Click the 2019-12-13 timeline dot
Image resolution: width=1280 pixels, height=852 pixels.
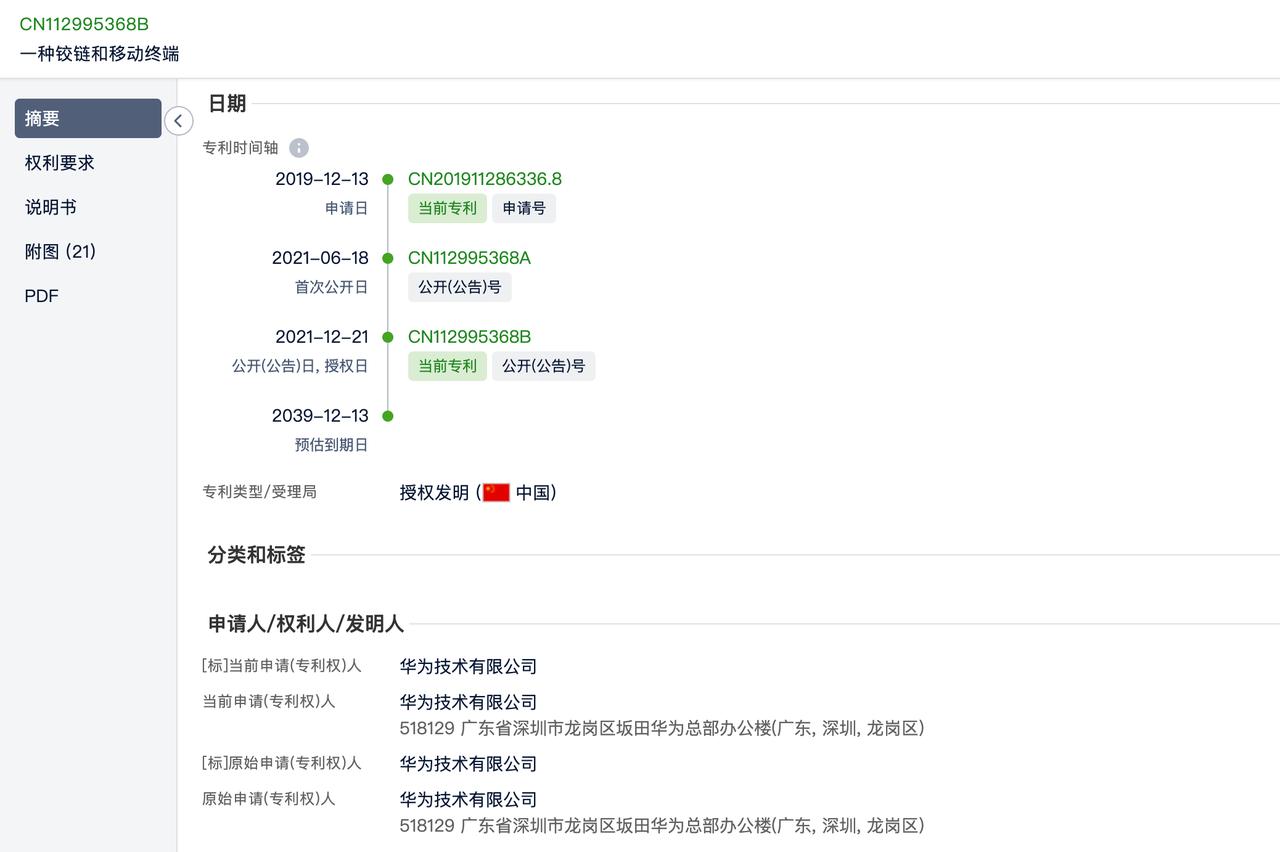pos(388,180)
